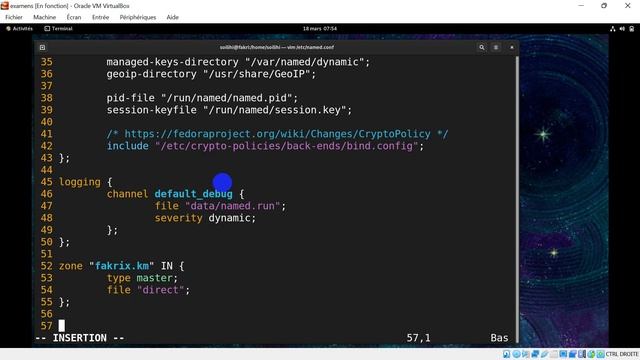Open the Aide menu
This screenshot has height=360, width=640.
point(172,17)
